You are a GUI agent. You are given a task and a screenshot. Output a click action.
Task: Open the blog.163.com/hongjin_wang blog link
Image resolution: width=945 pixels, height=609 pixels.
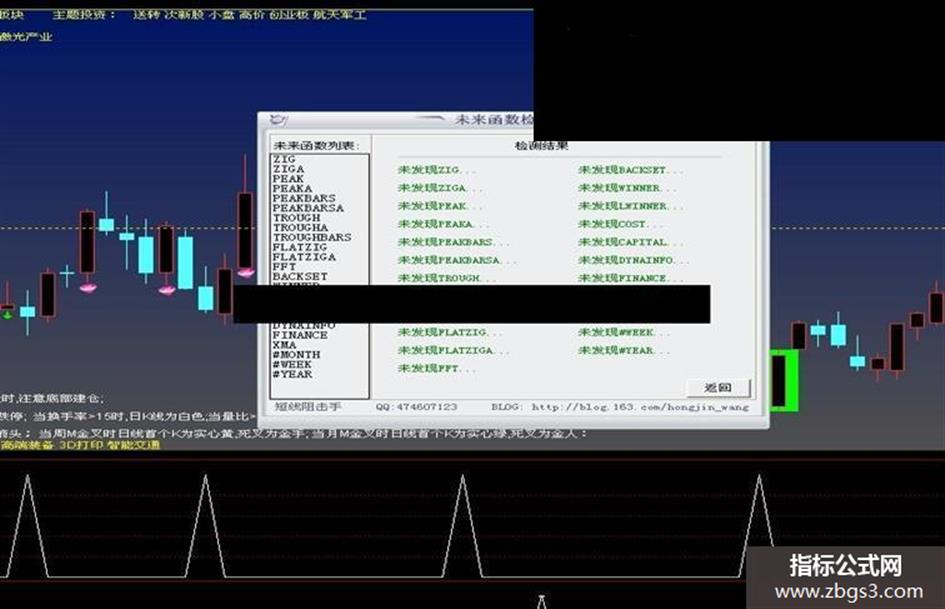point(640,407)
